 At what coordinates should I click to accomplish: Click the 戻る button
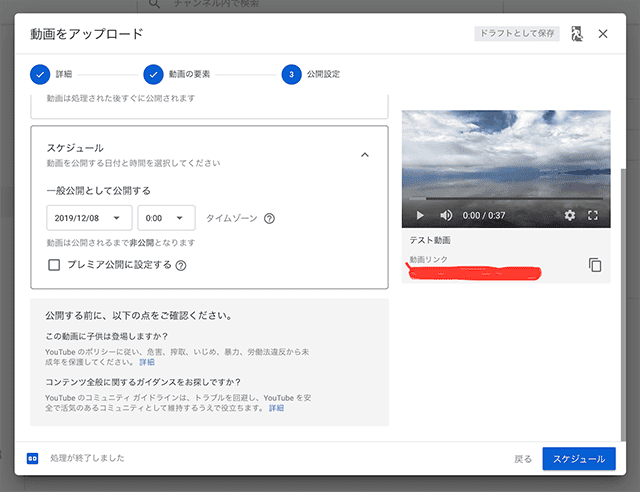523,459
